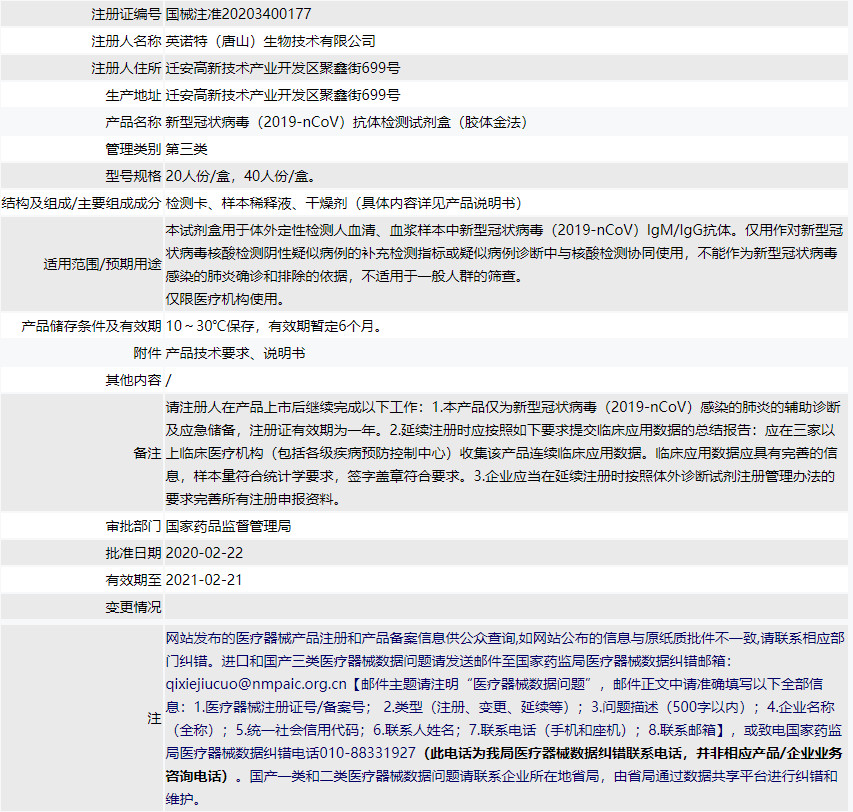Click the label "注" beside the notice
This screenshot has width=853, height=812.
[x=154, y=718]
